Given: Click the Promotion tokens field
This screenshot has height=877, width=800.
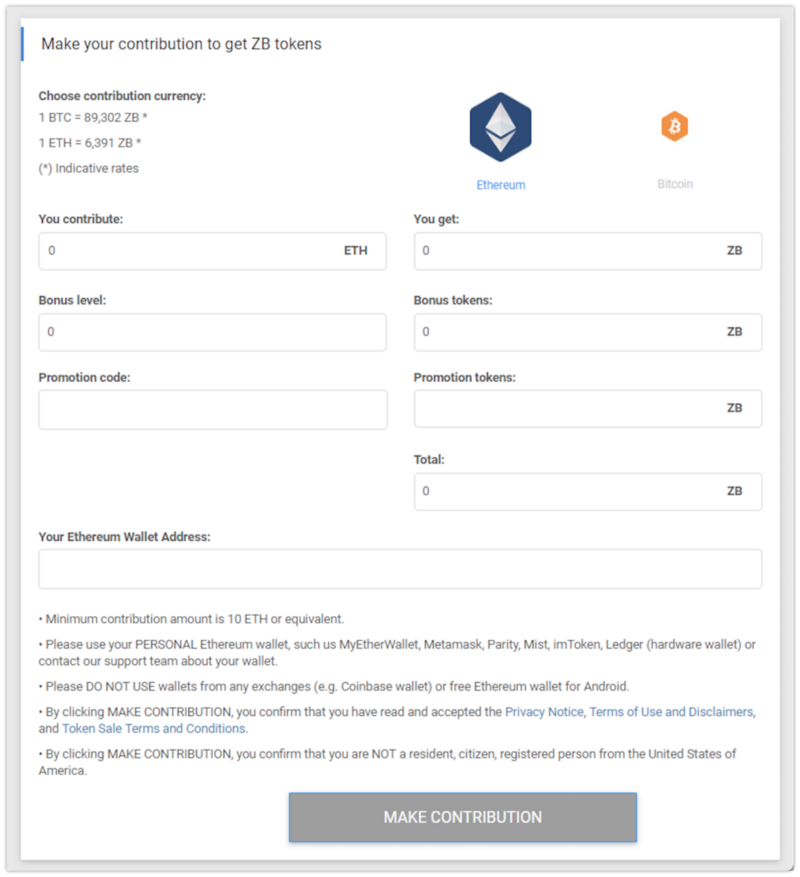Looking at the screenshot, I should pos(587,409).
